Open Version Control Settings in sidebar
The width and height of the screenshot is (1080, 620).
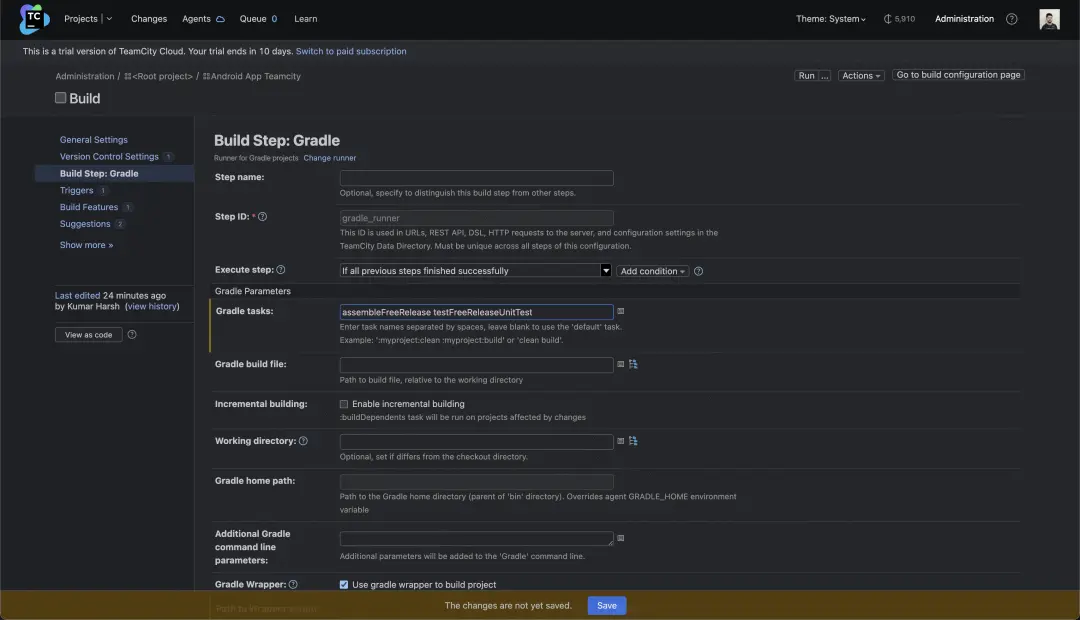(109, 157)
